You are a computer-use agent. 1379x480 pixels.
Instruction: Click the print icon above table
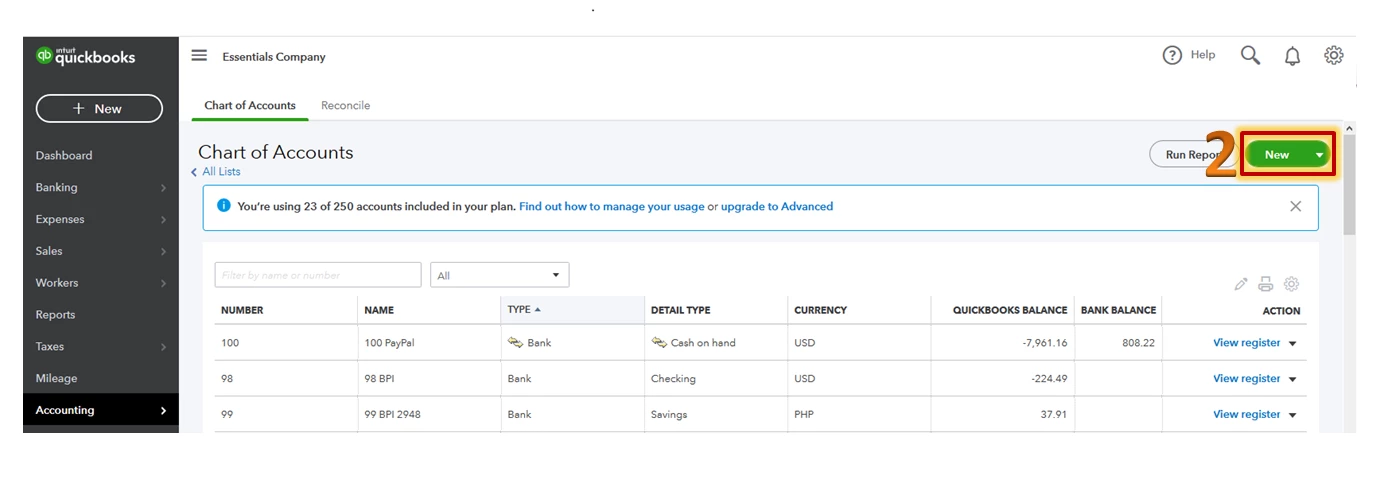[x=1266, y=284]
